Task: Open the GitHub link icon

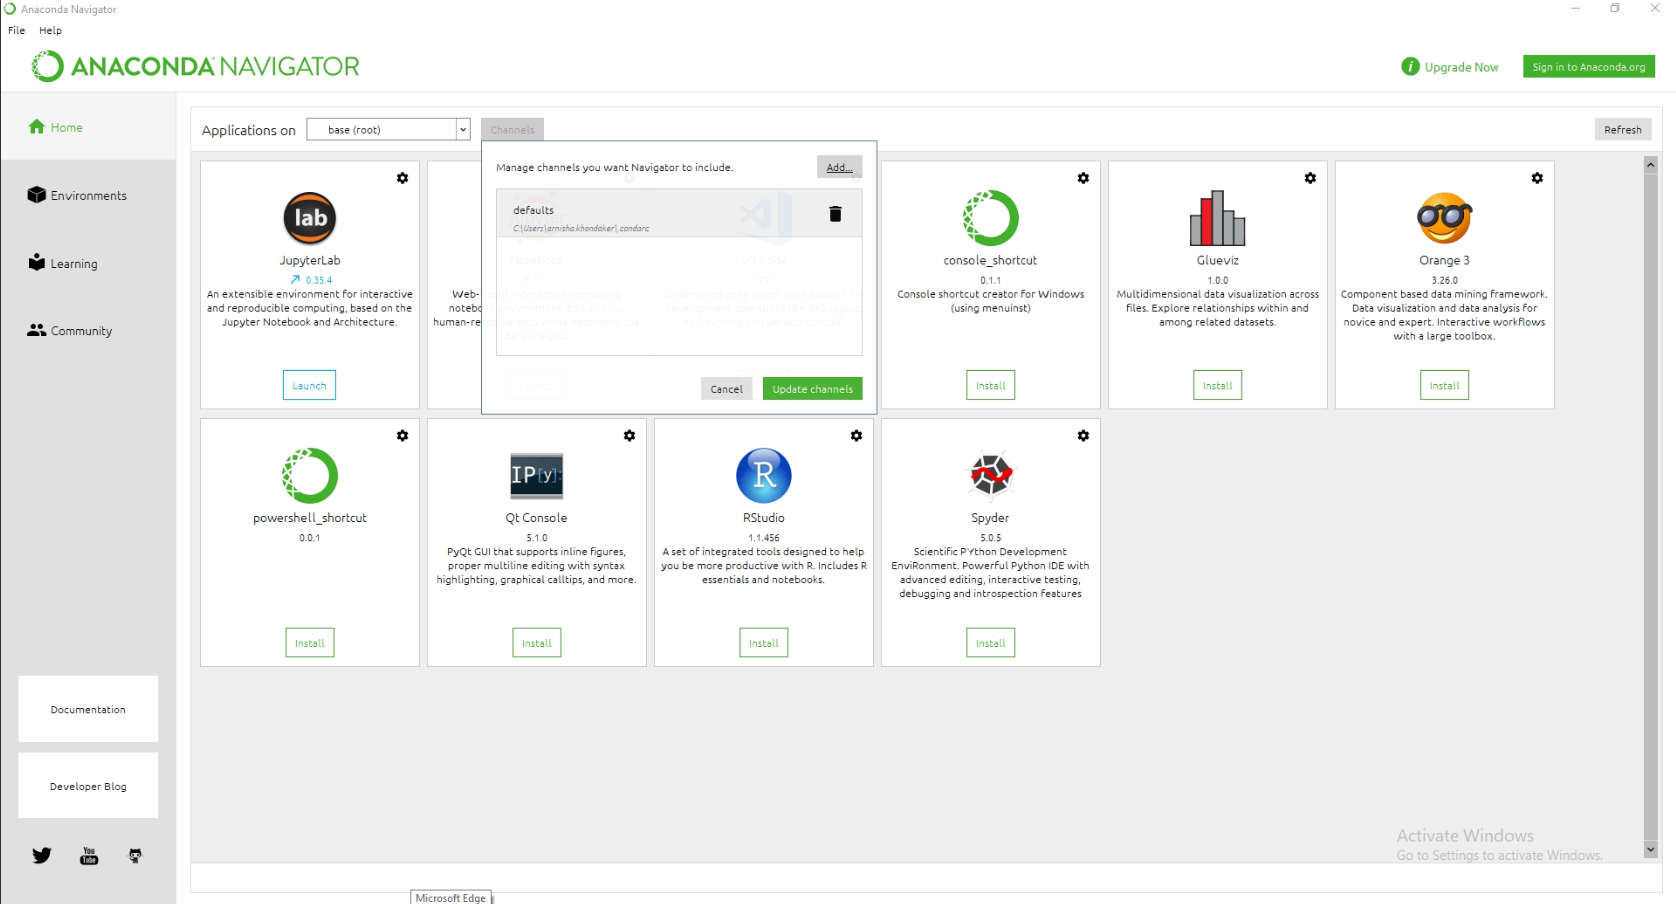Action: pos(135,856)
